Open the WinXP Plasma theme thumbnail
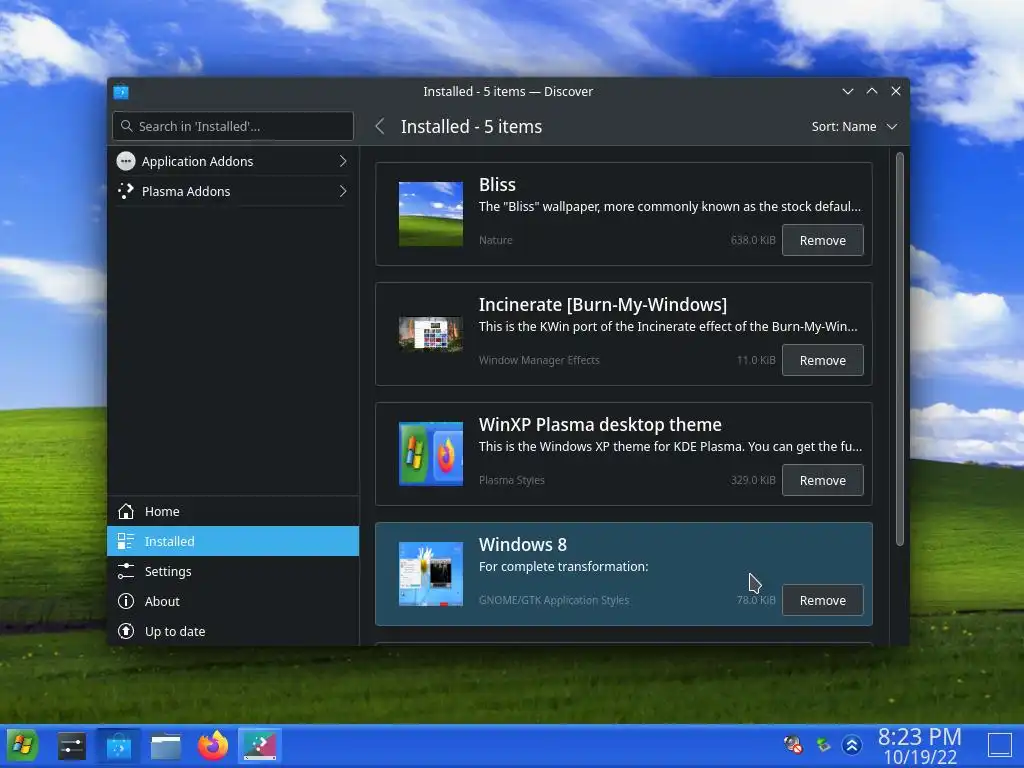Screen dimensions: 1024x768 (431, 454)
